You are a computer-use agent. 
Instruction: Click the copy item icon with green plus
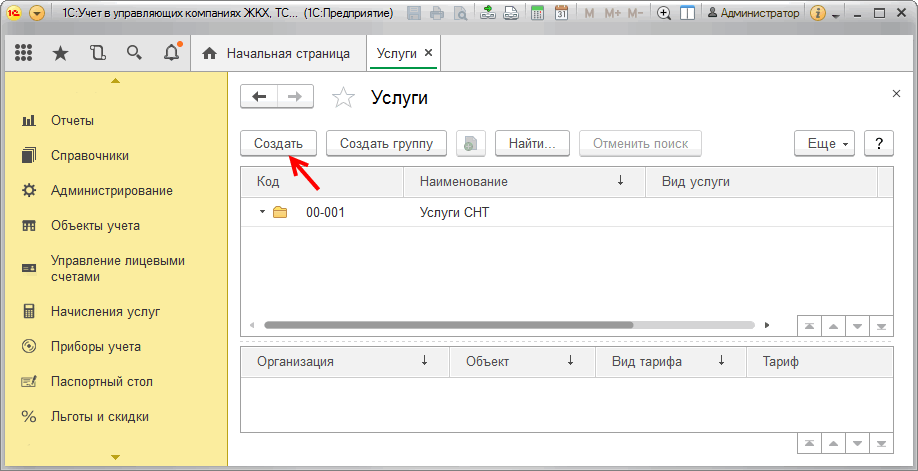point(471,144)
